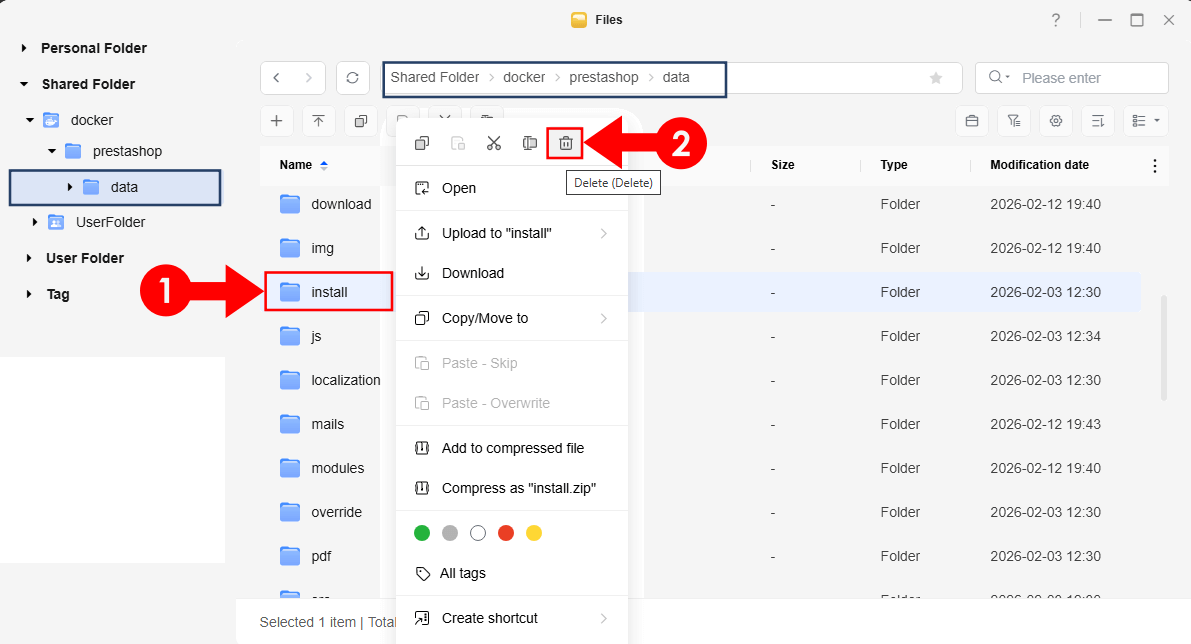Click the Copy icon in context menu
The image size is (1191, 644).
click(x=422, y=144)
